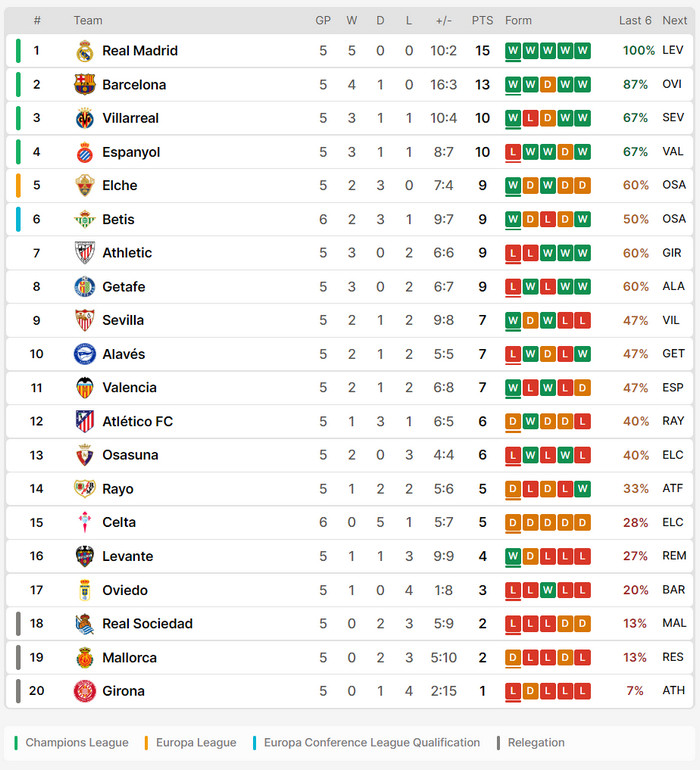
Task: Click Oviedo's 20% Last 6 percentage
Action: click(x=635, y=590)
